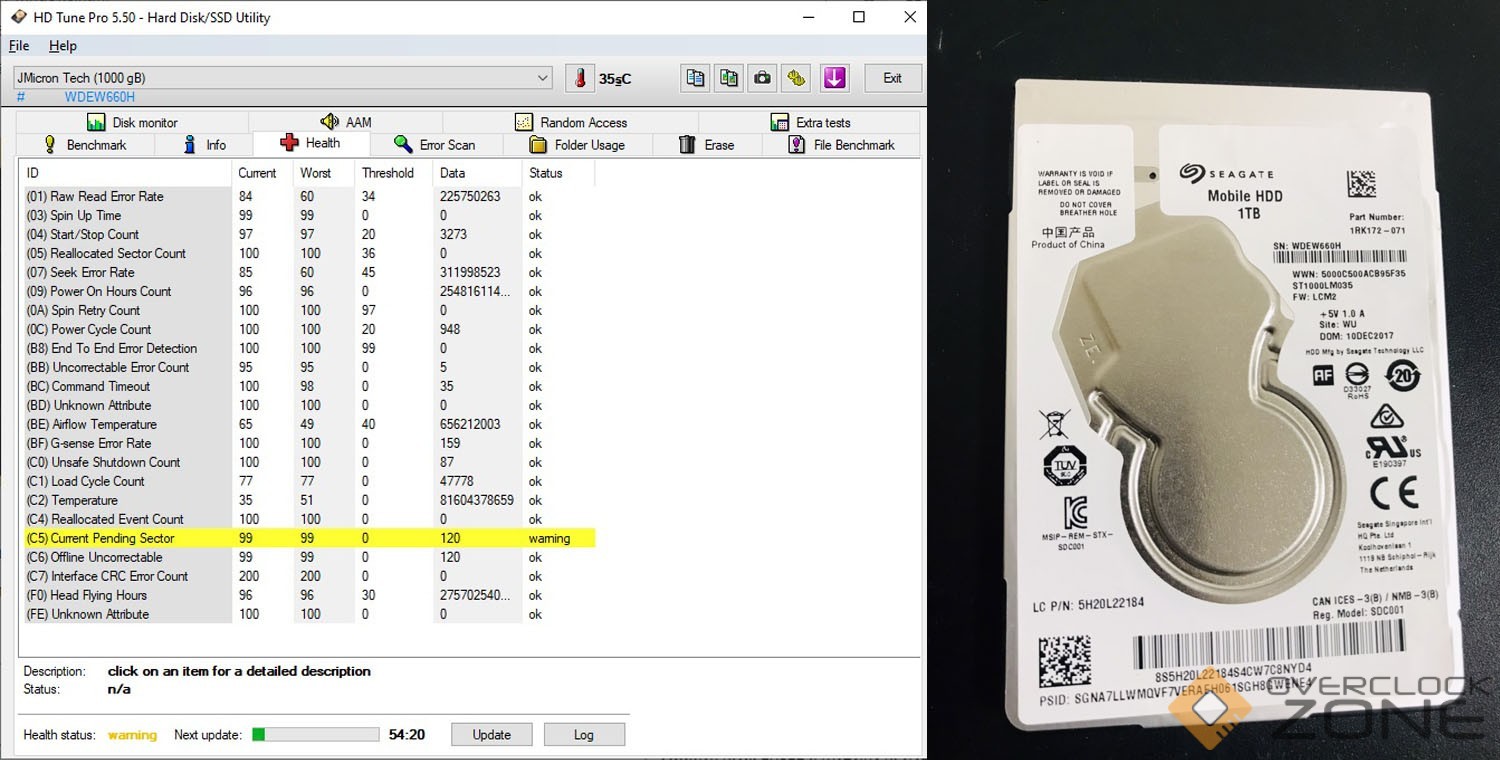Click the yellow warning status cell
This screenshot has height=760, width=1500.
[549, 539]
